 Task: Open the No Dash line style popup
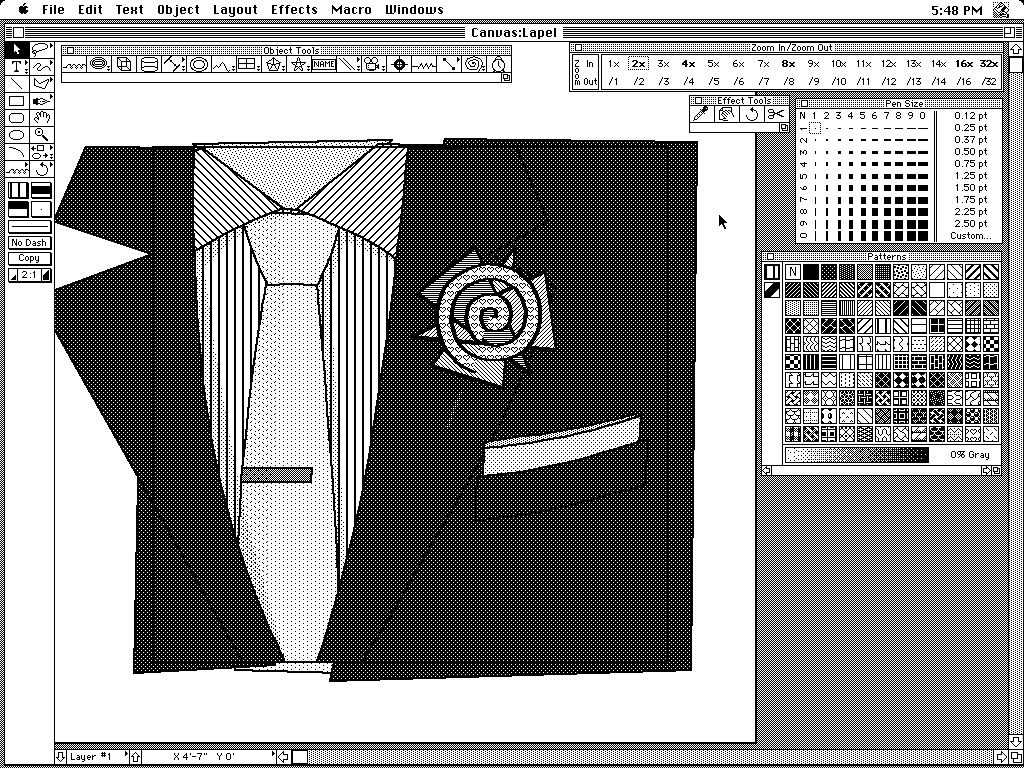[x=29, y=243]
